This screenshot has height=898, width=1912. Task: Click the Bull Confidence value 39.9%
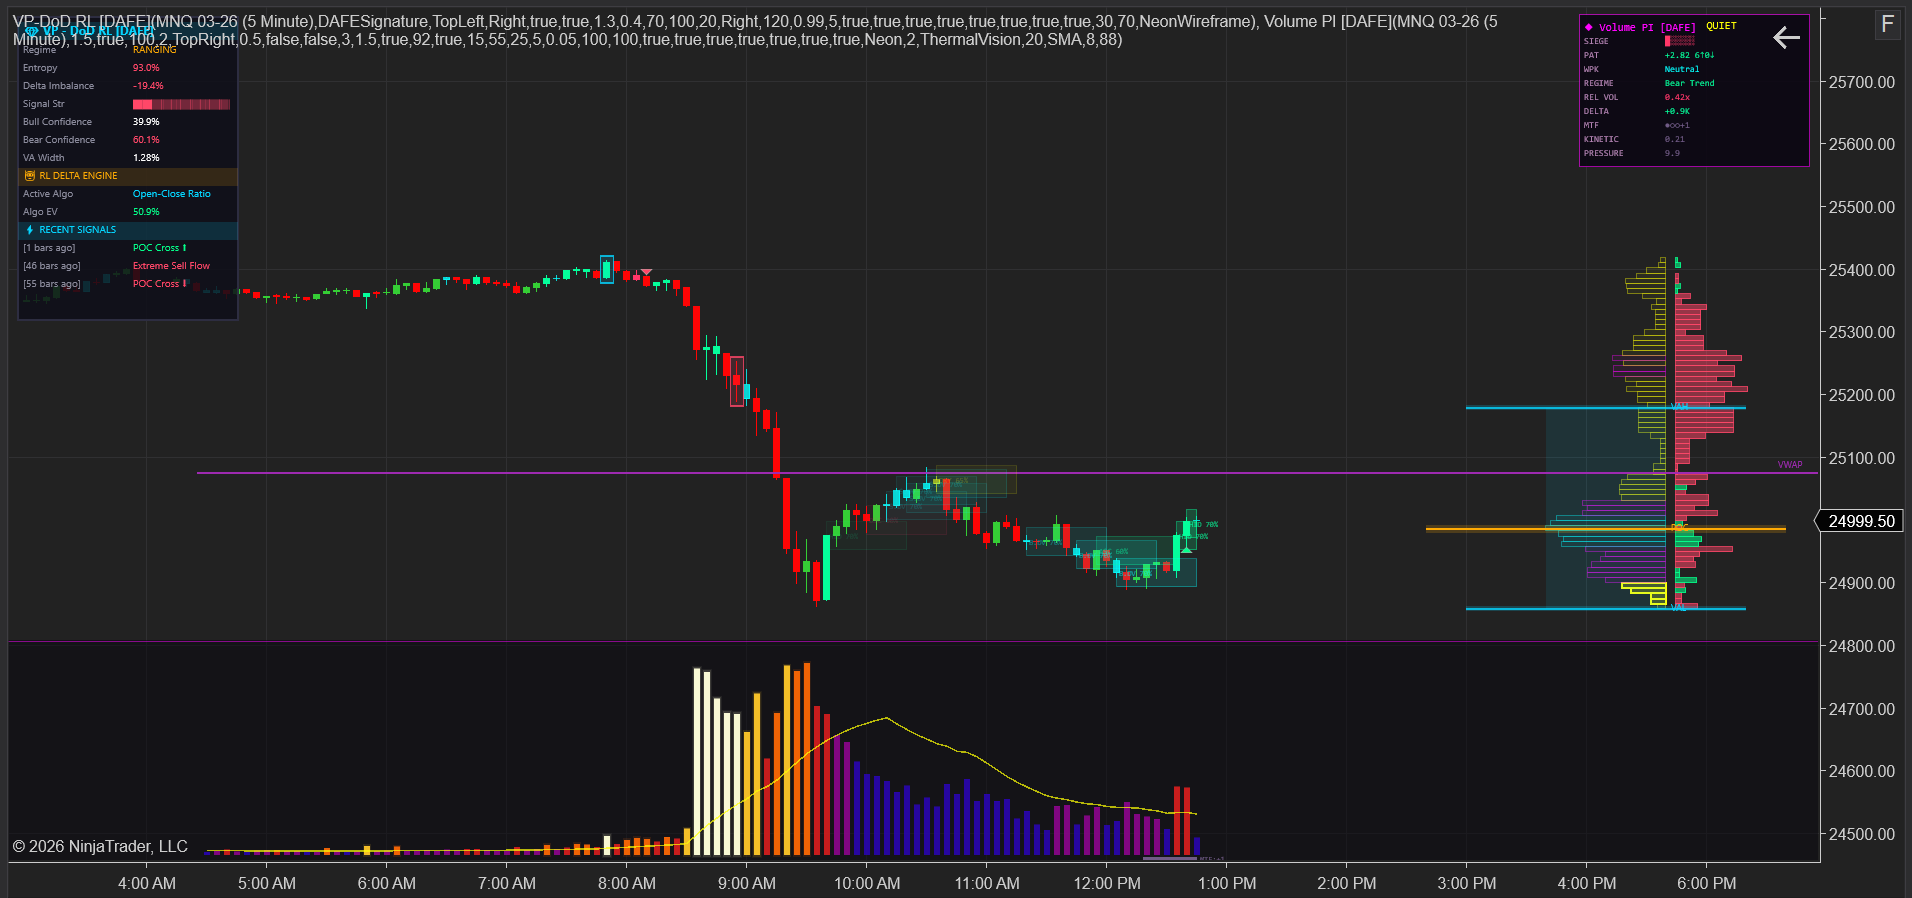(x=146, y=122)
